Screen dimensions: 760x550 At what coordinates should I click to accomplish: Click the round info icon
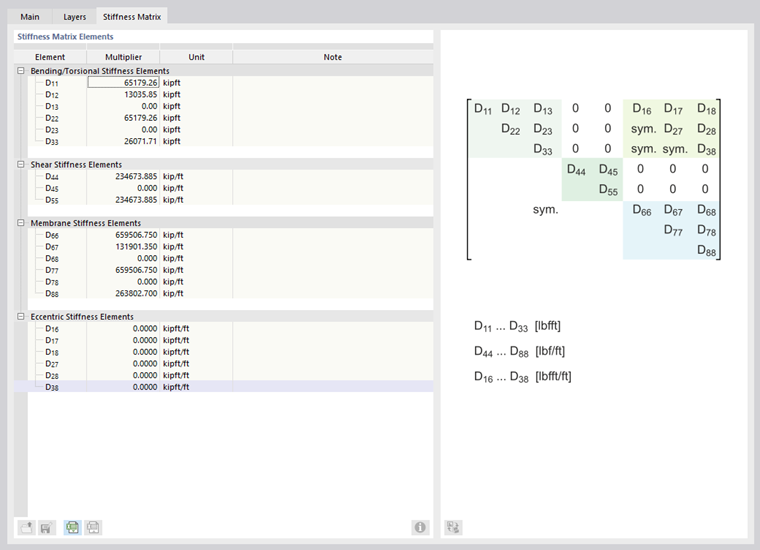tap(420, 527)
